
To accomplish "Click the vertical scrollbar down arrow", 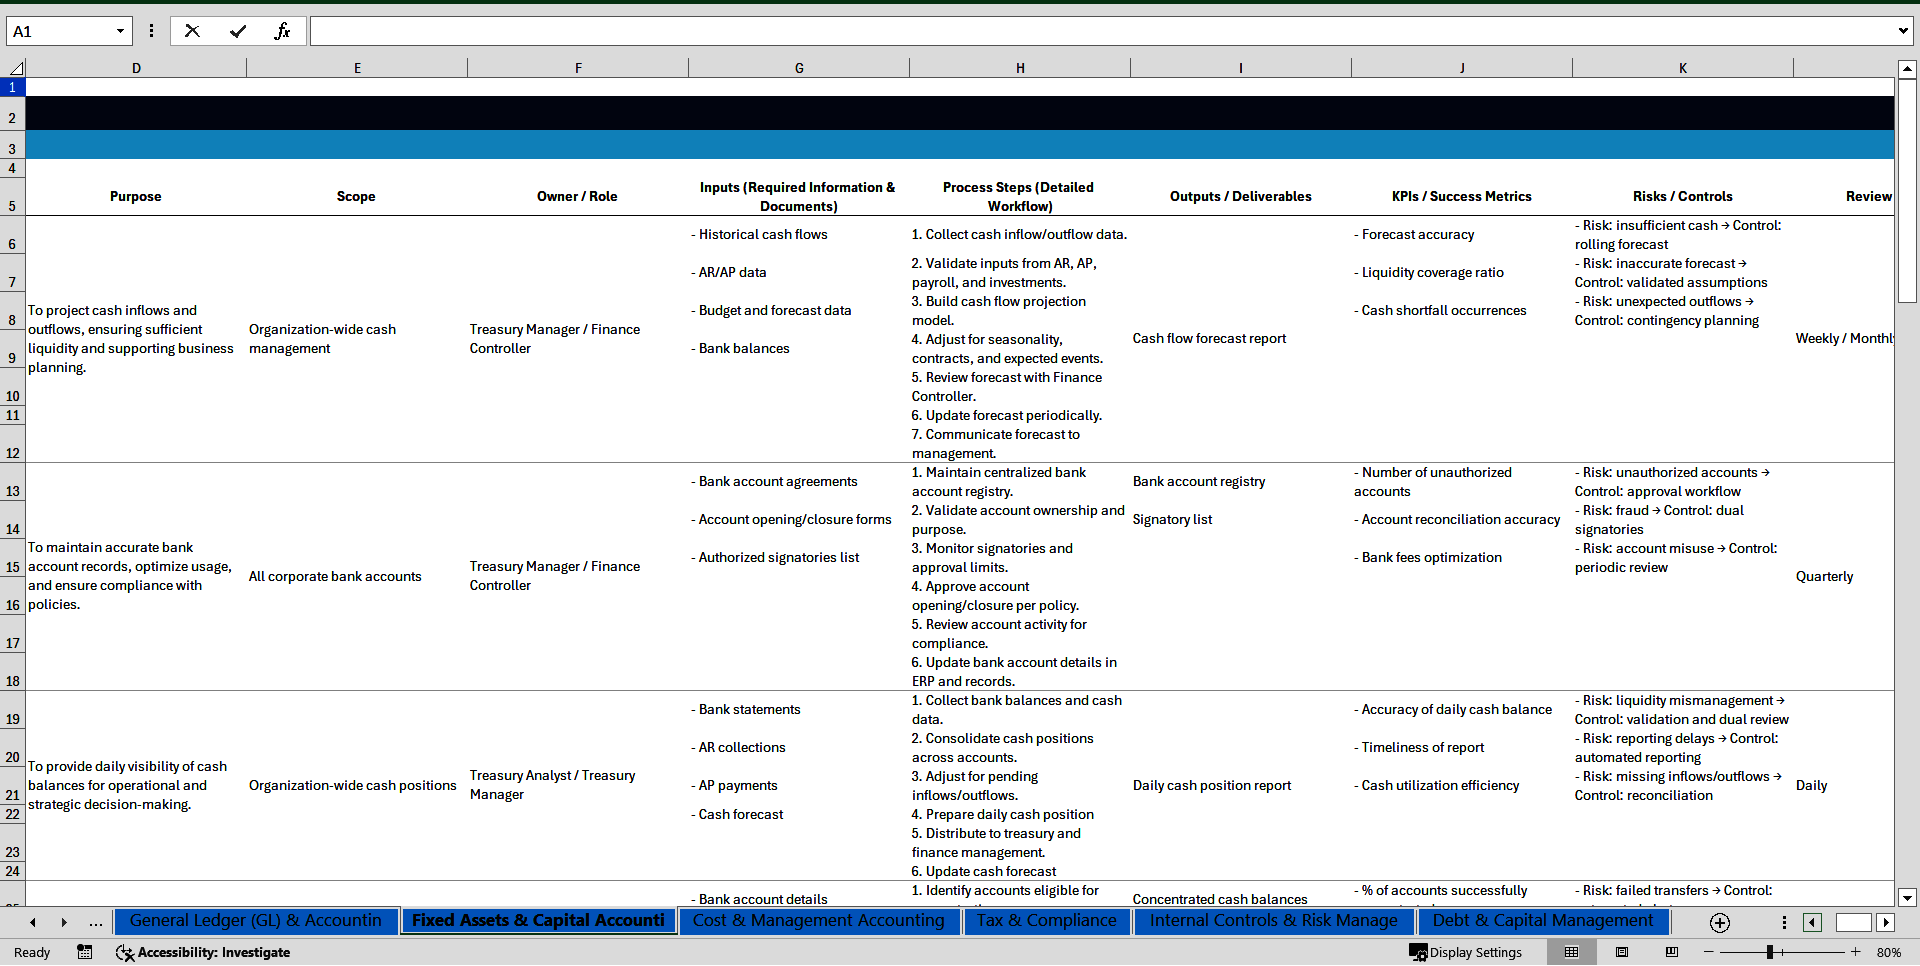I will pos(1908,898).
